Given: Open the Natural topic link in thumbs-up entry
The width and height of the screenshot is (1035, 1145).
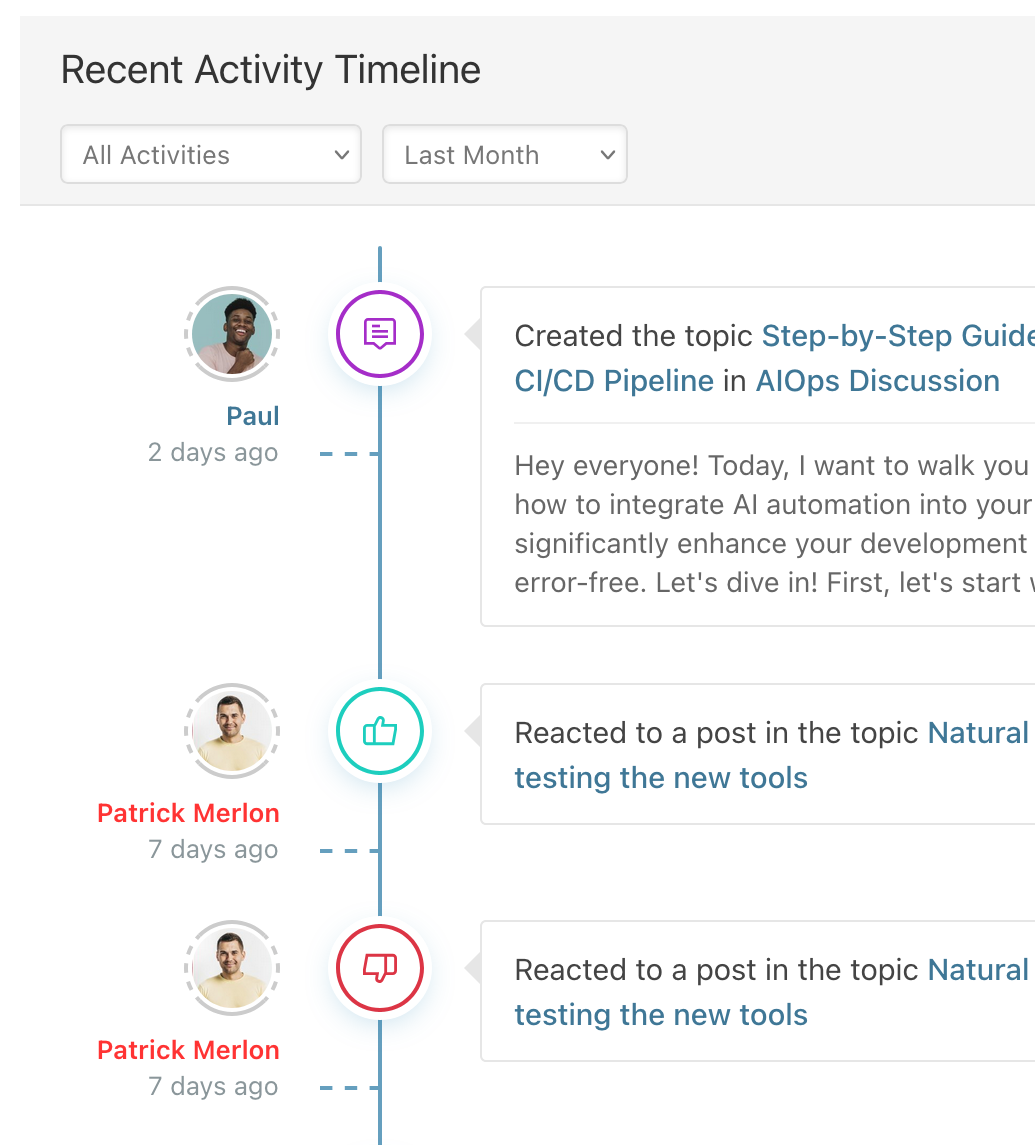Looking at the screenshot, I should click(978, 733).
